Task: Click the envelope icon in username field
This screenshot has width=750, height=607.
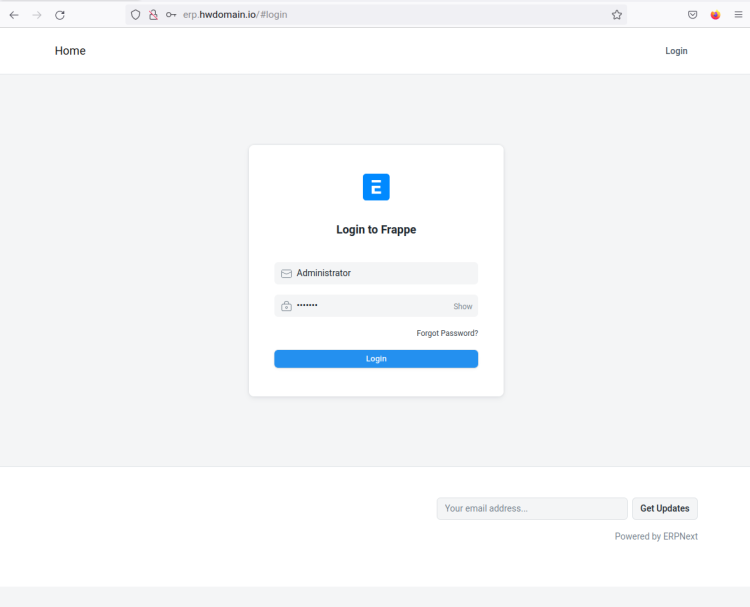Action: (x=286, y=274)
